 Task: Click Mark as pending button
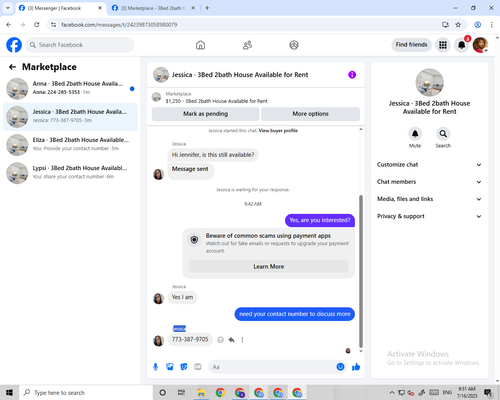[x=205, y=114]
